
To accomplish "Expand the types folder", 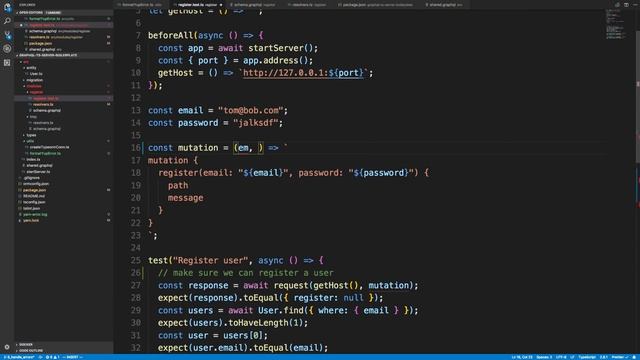I will 31,135.
